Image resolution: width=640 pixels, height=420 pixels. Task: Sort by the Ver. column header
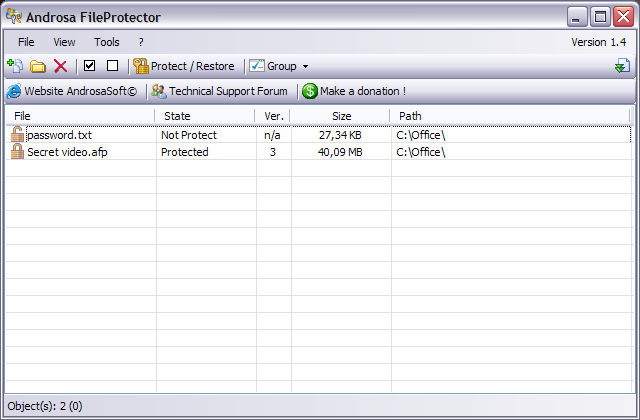pos(273,116)
